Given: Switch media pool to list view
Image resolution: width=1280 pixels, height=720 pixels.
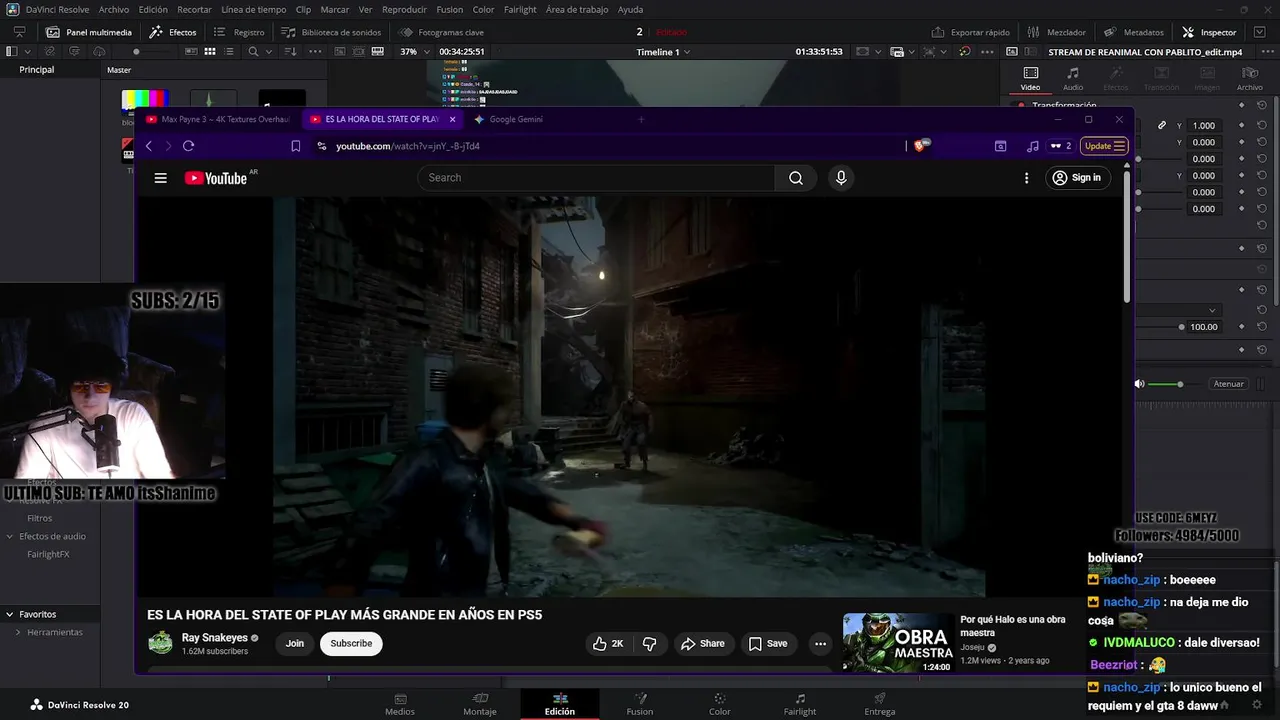Looking at the screenshot, I should (x=229, y=51).
